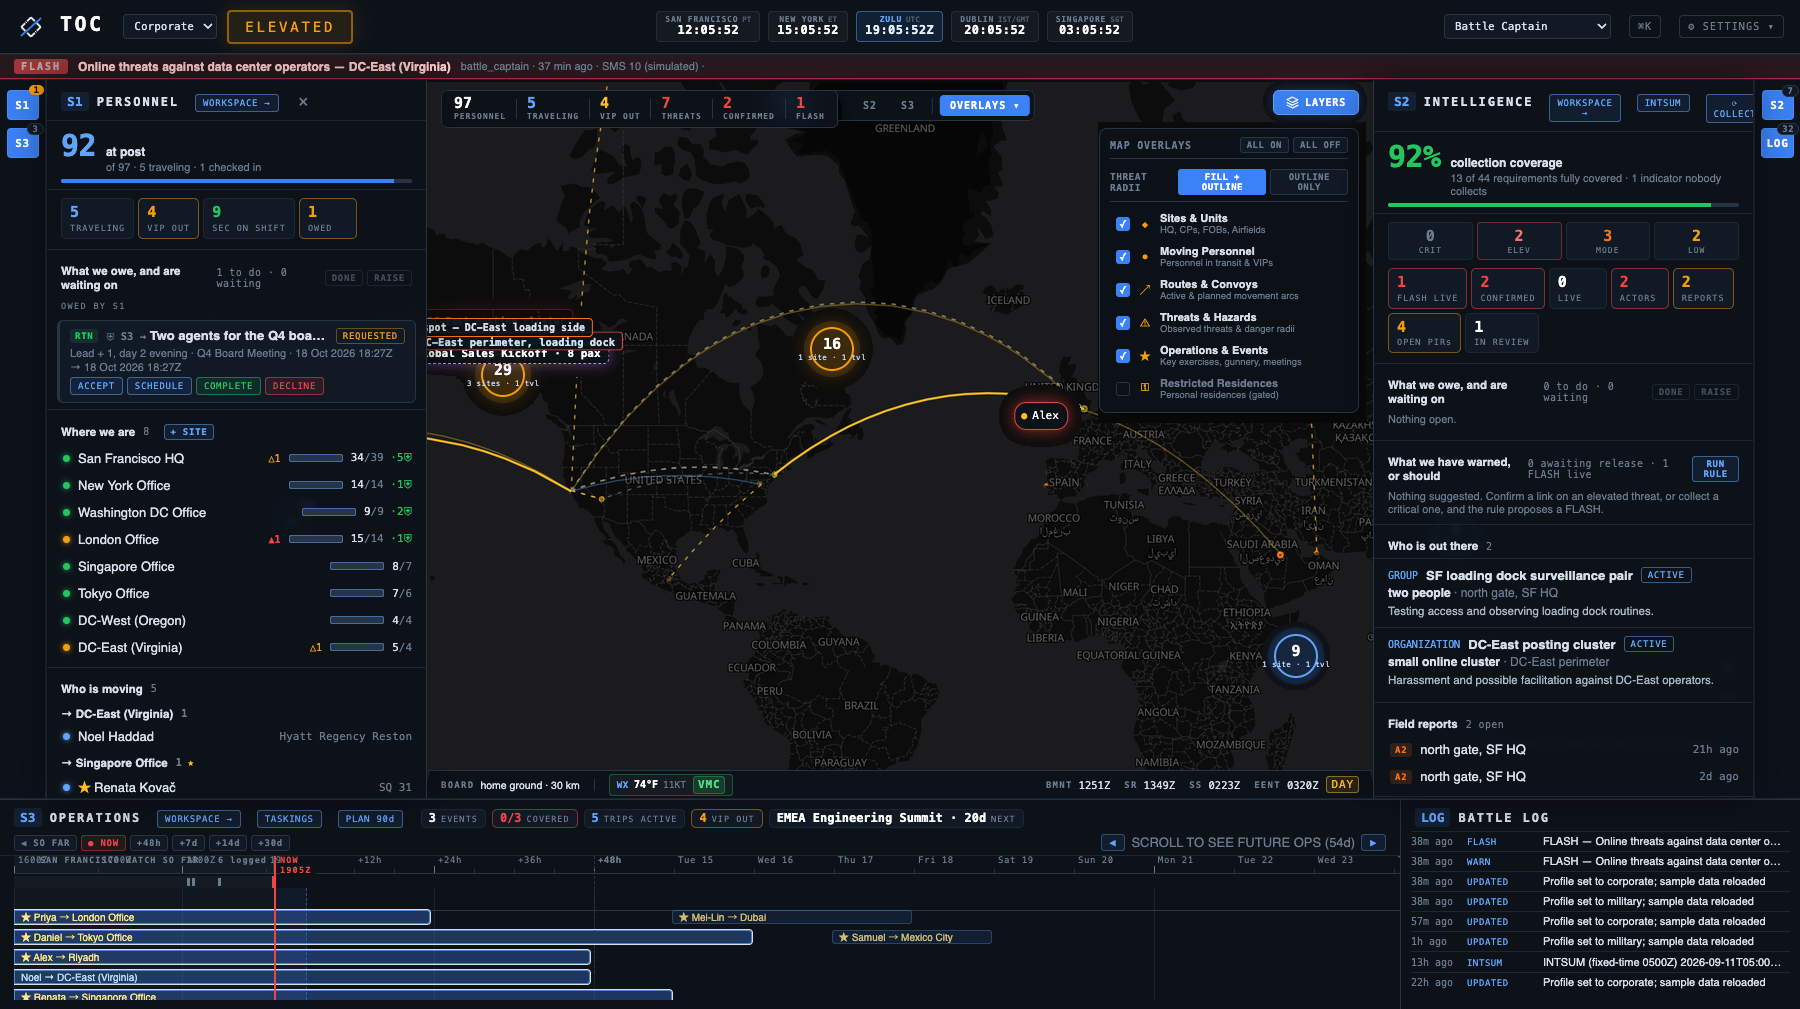Image resolution: width=1800 pixels, height=1009 pixels.
Task: Select the +48h timeline range
Action: [x=149, y=843]
